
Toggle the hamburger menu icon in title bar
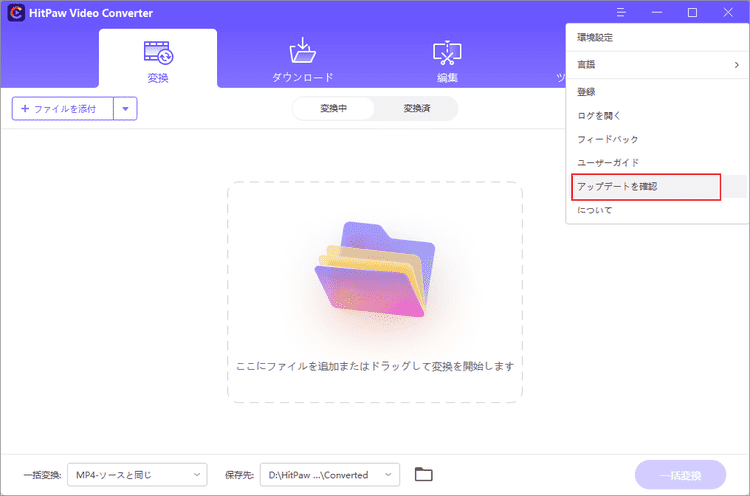coord(621,12)
